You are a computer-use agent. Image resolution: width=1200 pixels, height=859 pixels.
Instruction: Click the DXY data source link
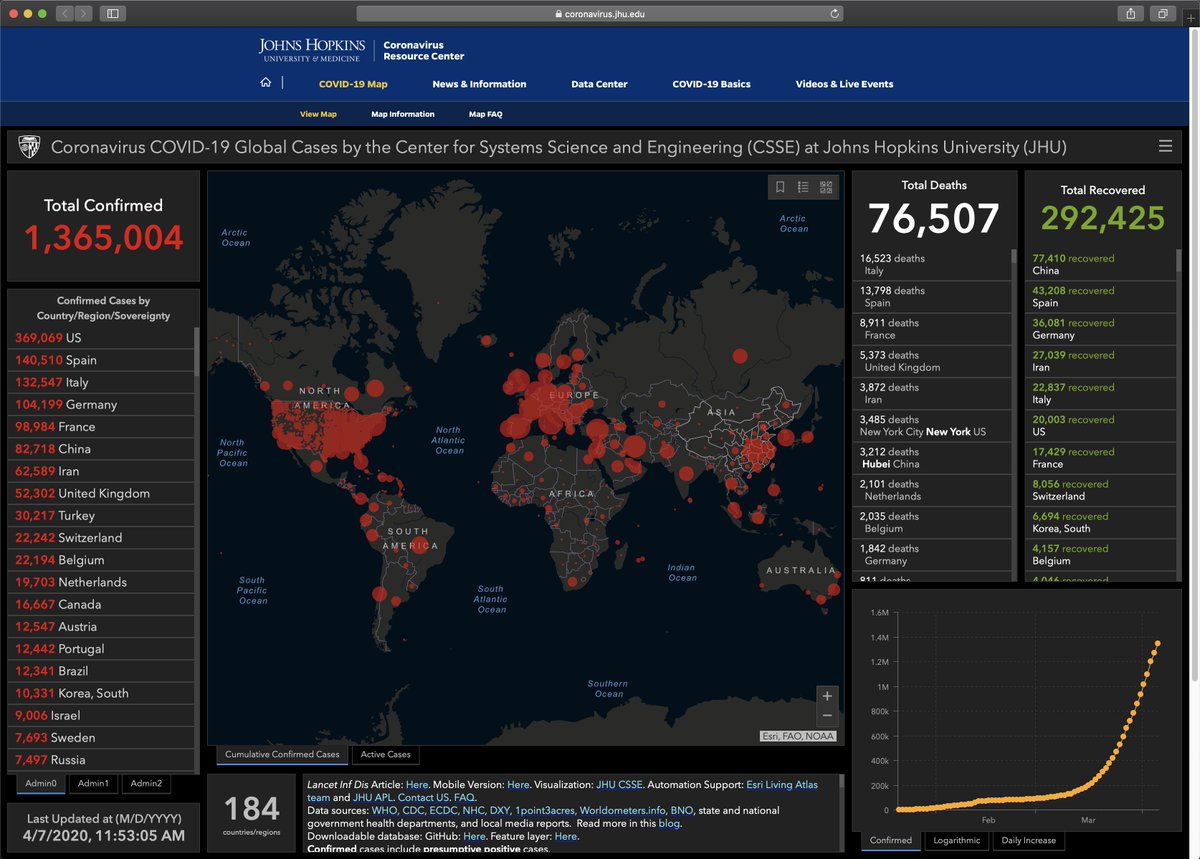[x=498, y=810]
